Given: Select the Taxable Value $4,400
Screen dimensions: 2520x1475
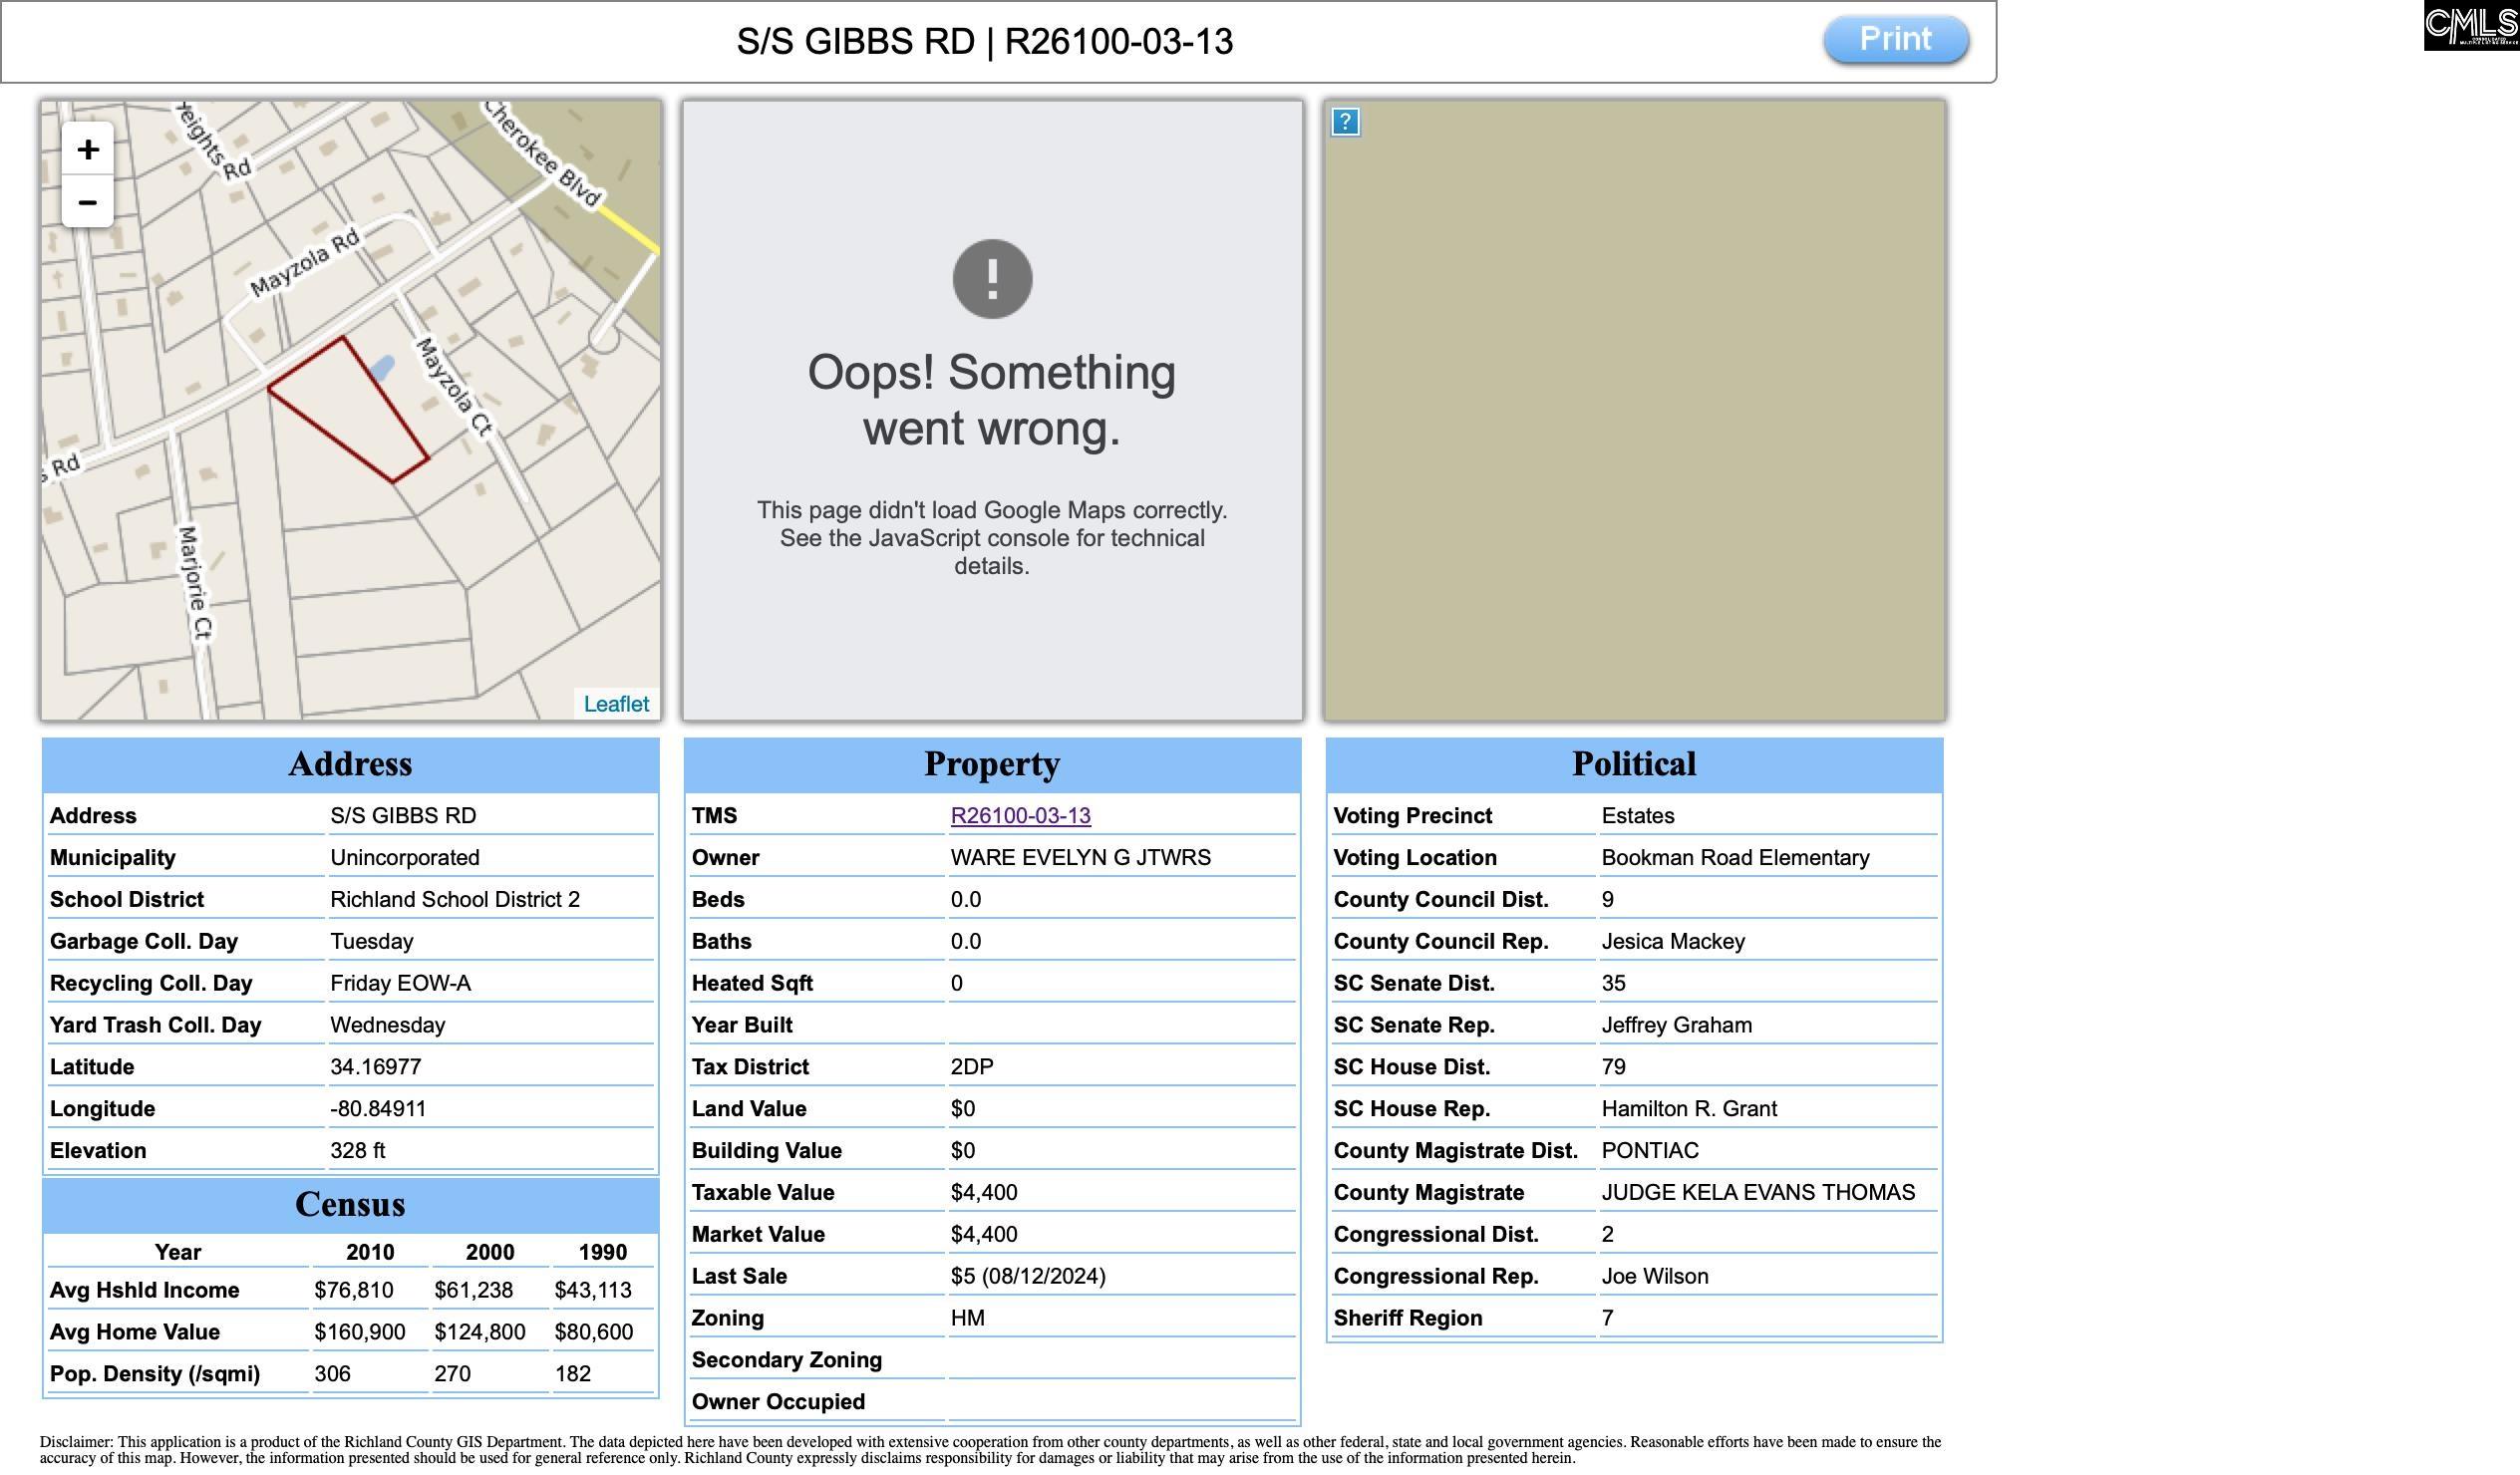Looking at the screenshot, I should (x=984, y=1193).
